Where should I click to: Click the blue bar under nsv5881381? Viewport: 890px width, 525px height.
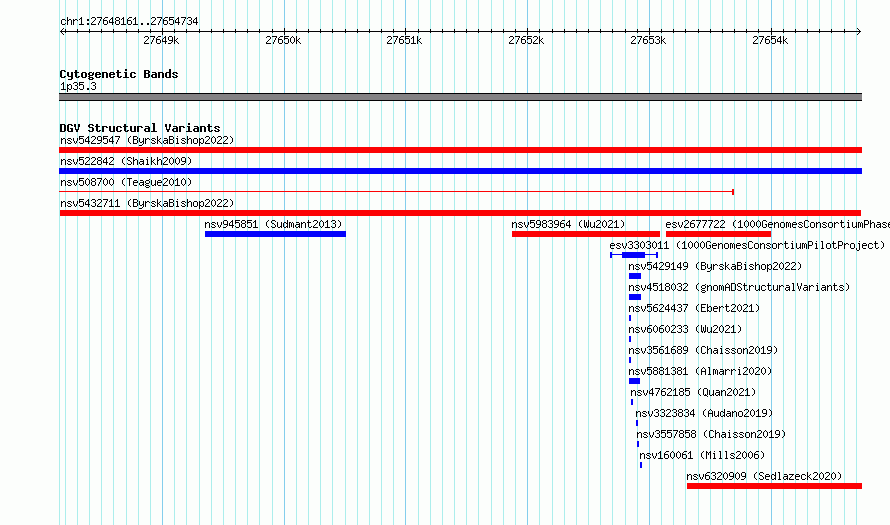pyautogui.click(x=634, y=381)
